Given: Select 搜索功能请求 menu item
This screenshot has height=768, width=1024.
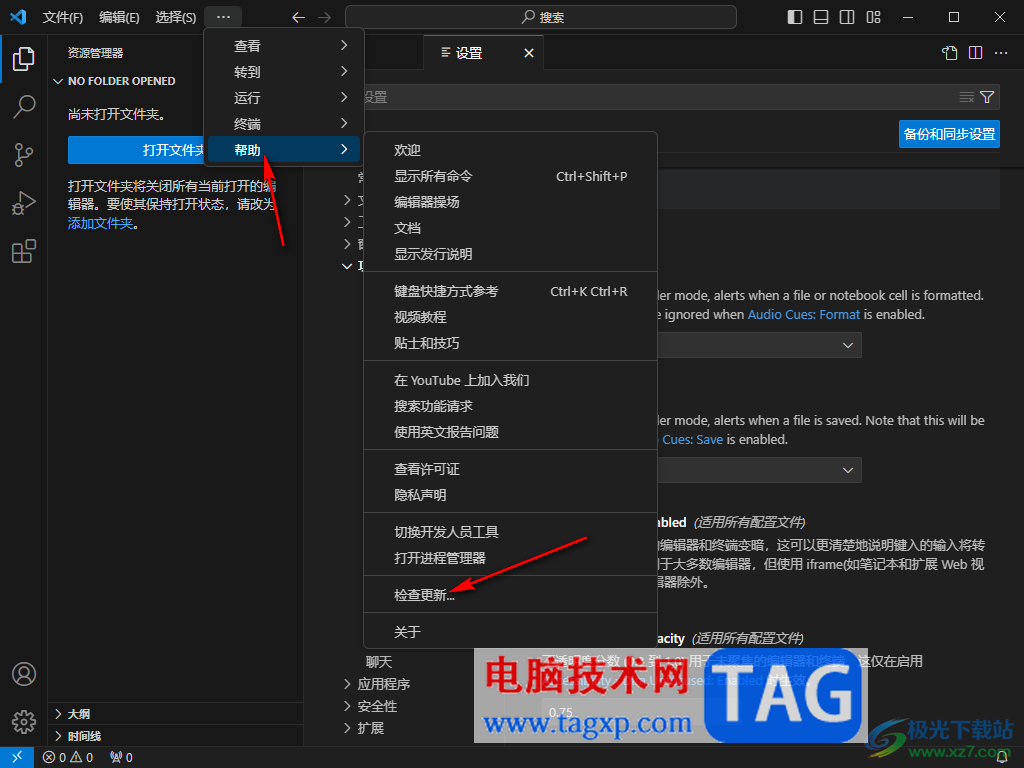Looking at the screenshot, I should click(510, 406).
